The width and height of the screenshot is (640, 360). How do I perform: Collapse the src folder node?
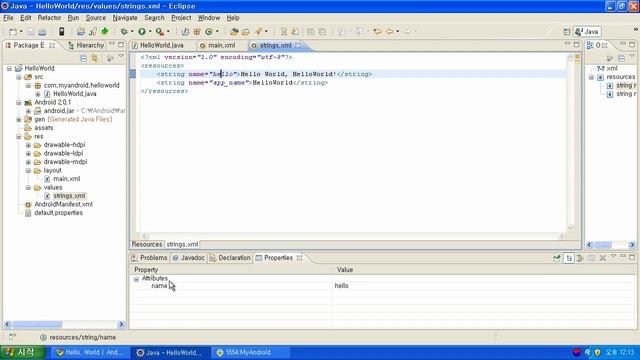pos(19,77)
